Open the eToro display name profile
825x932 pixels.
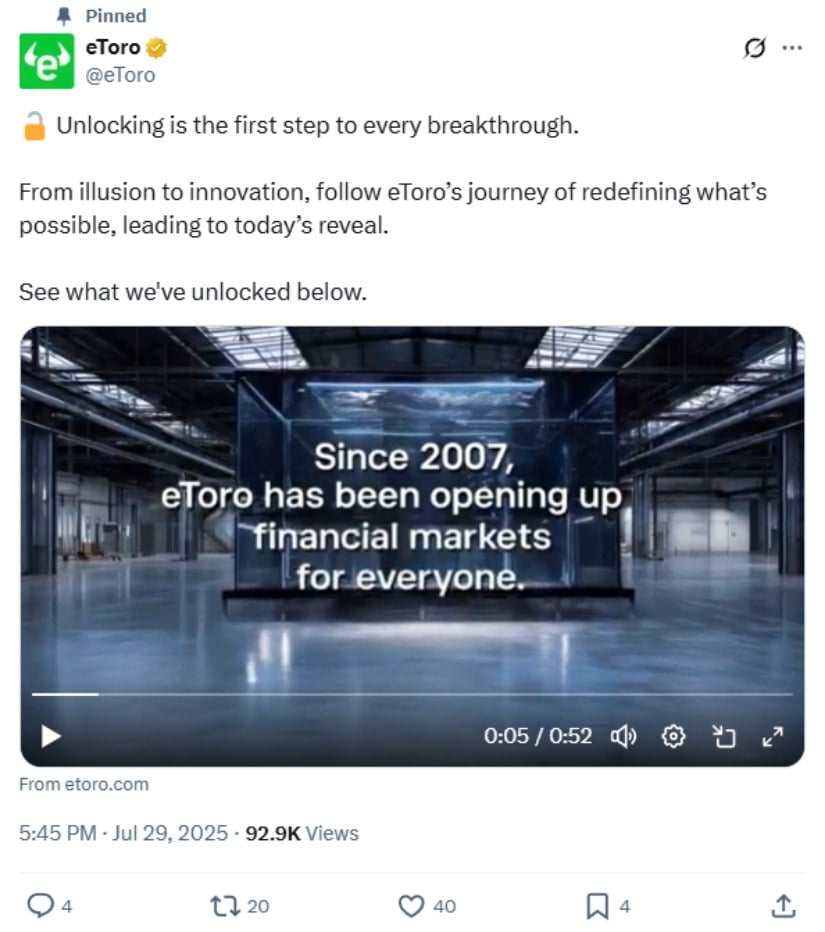113,47
